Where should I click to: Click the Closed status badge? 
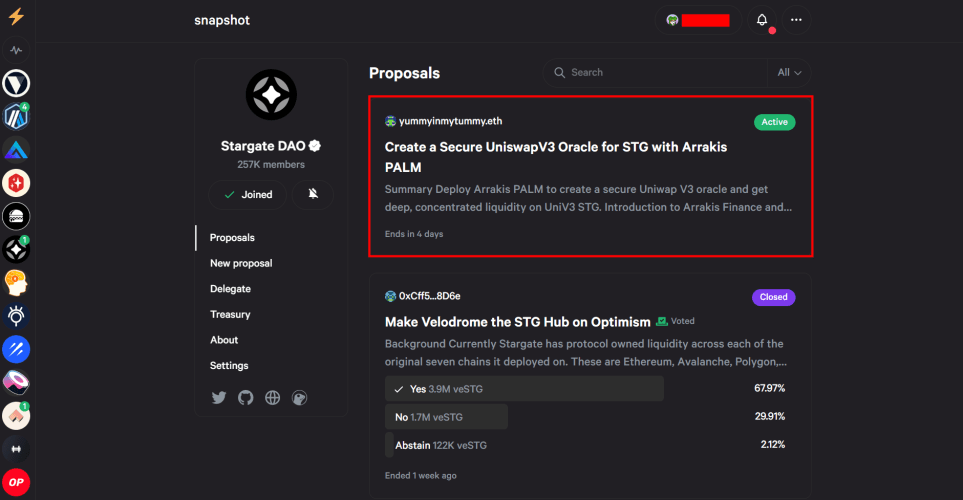[x=773, y=297]
